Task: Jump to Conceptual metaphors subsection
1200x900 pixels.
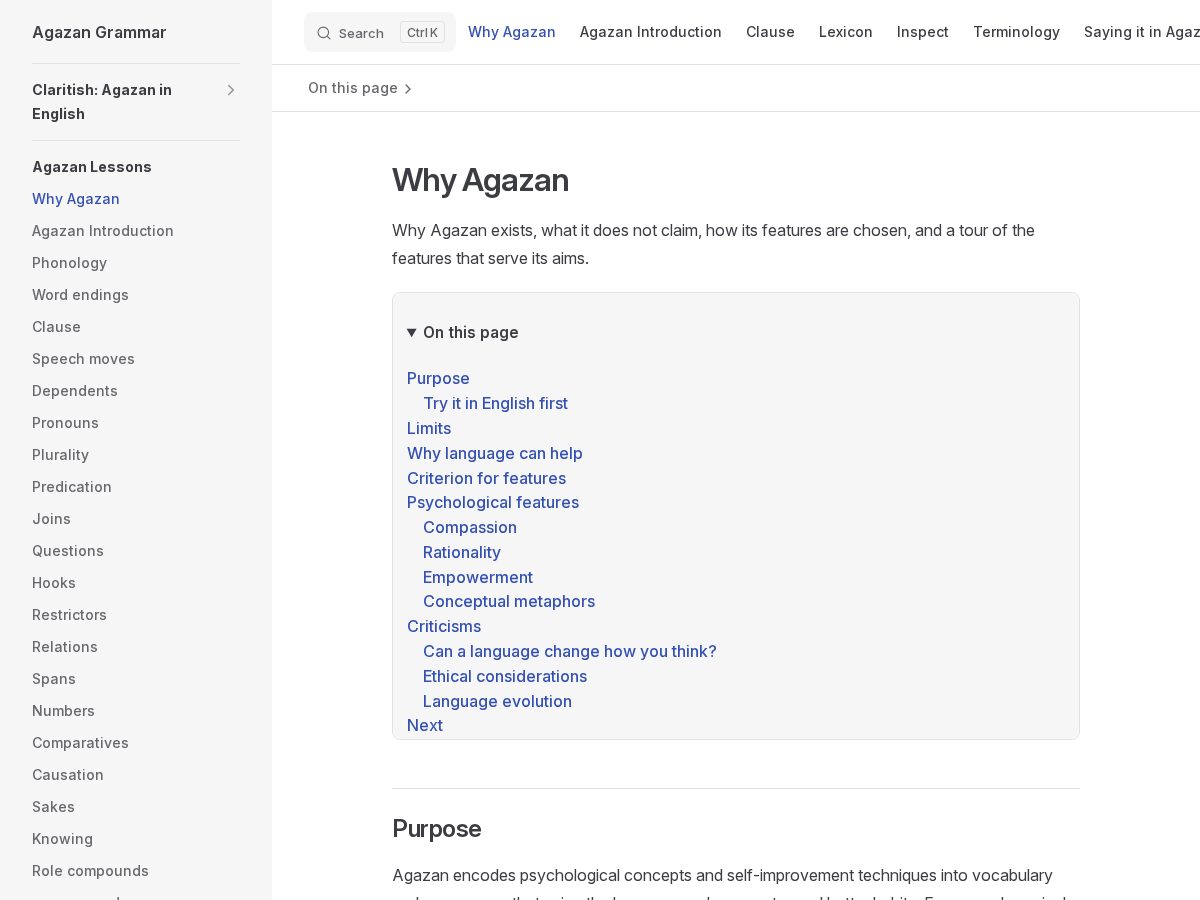Action: click(x=509, y=601)
